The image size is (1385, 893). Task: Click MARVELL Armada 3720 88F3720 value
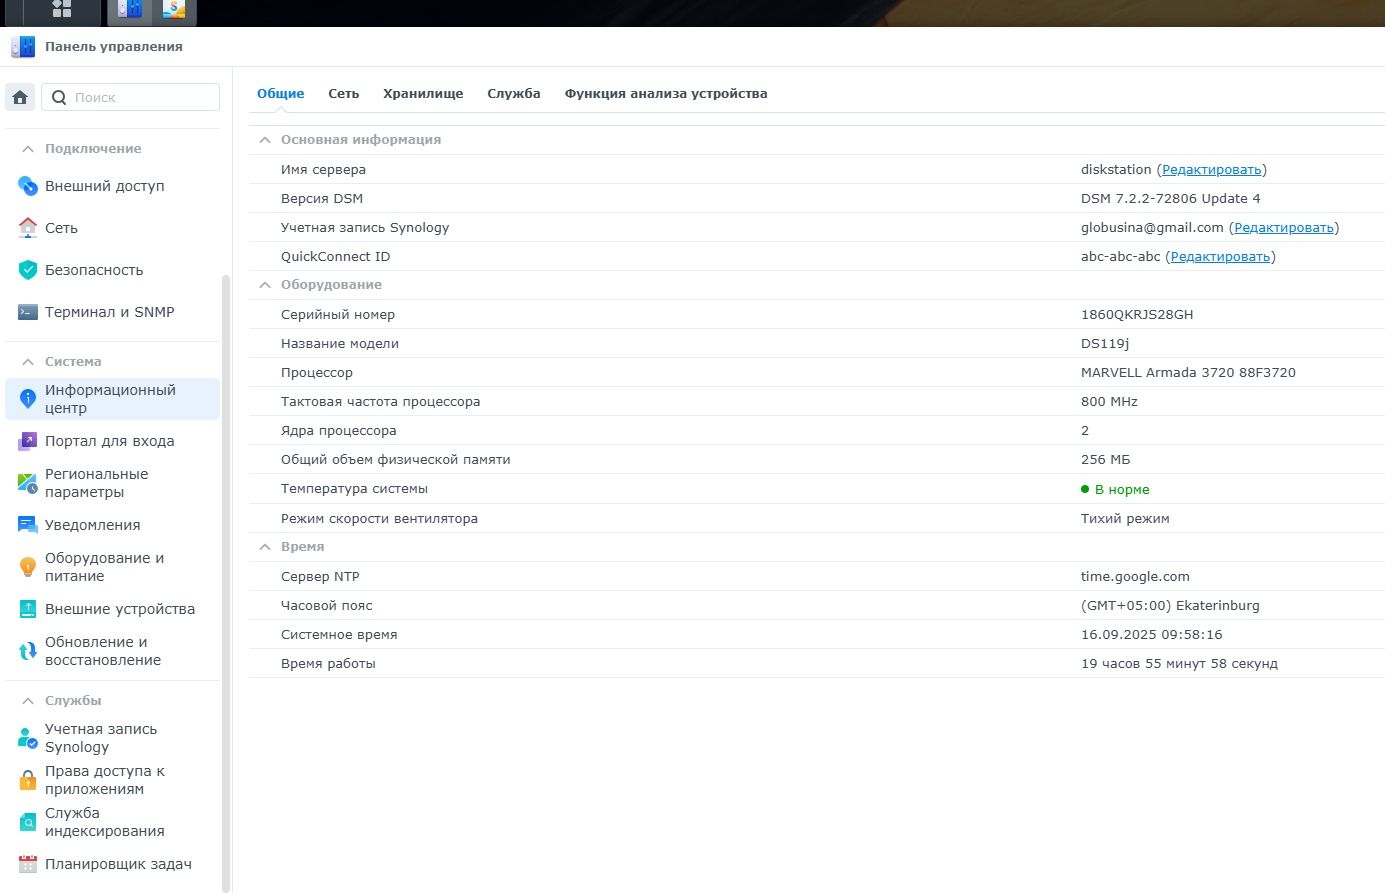point(1188,373)
